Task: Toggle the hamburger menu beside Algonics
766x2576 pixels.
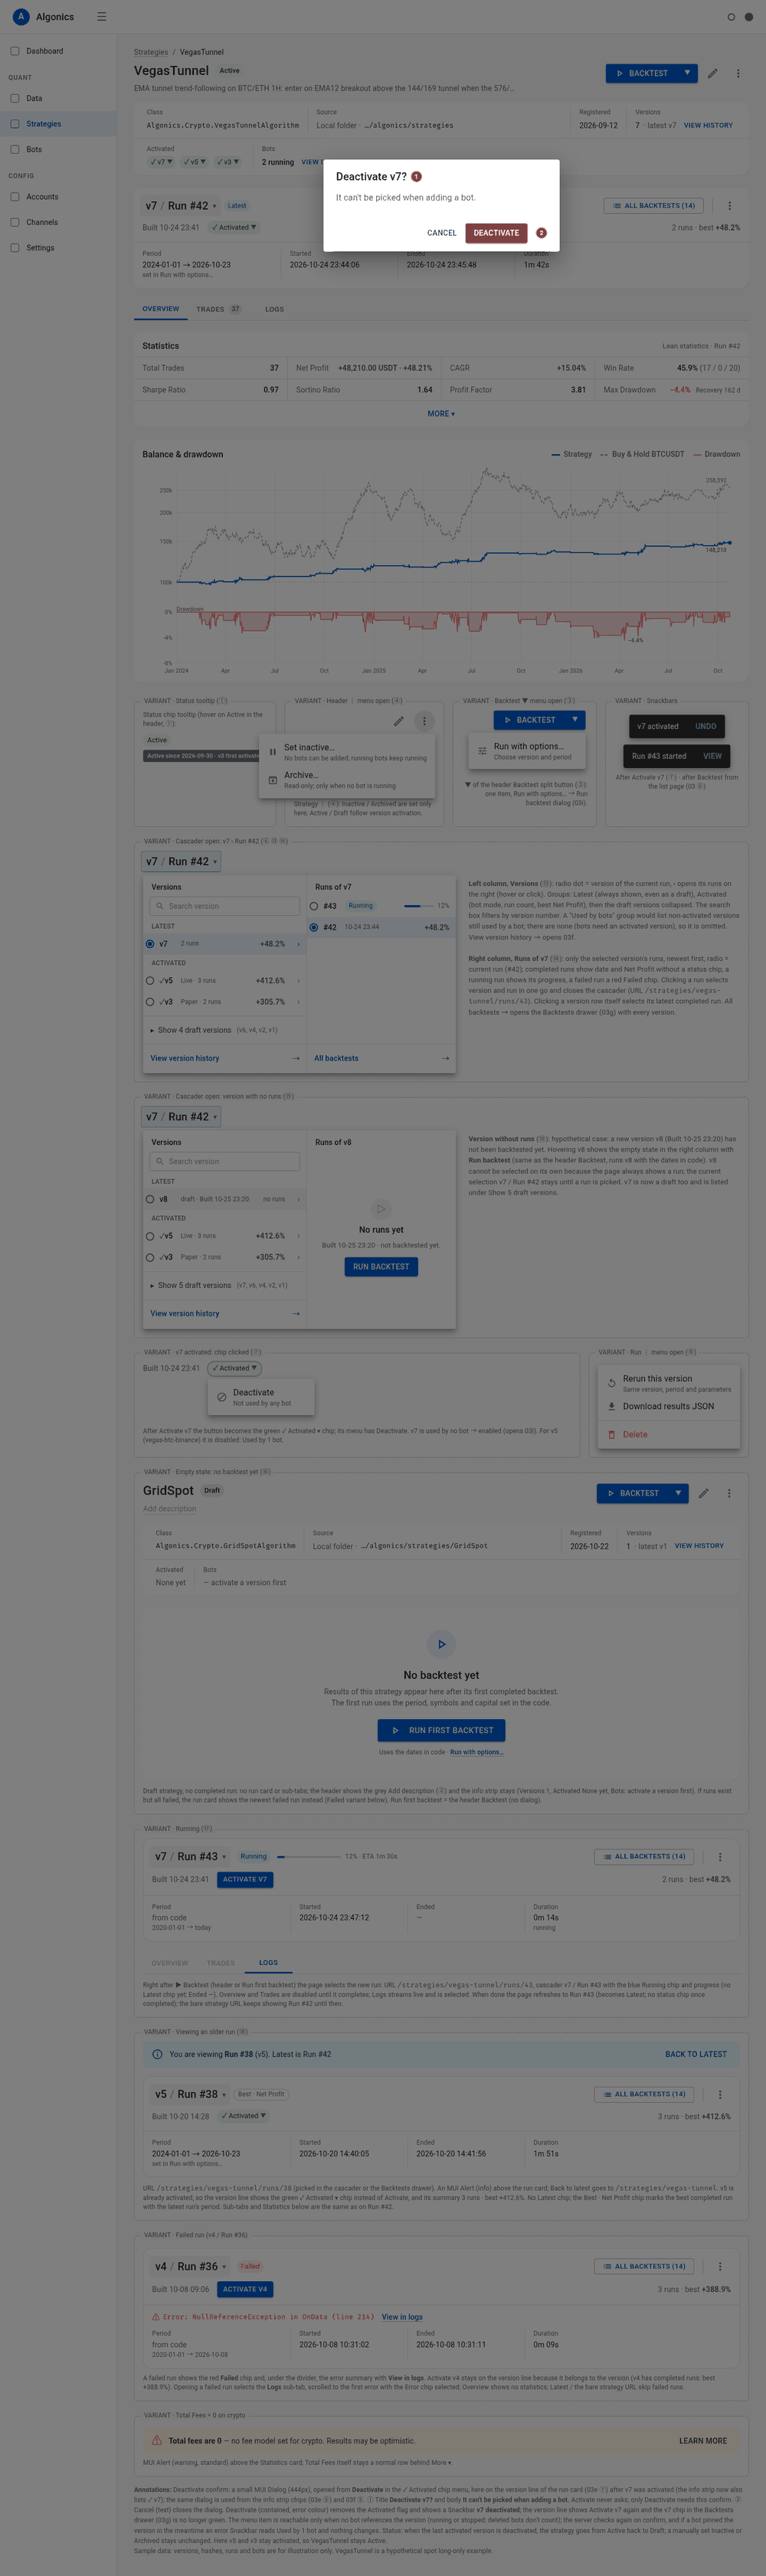Action: pyautogui.click(x=101, y=17)
